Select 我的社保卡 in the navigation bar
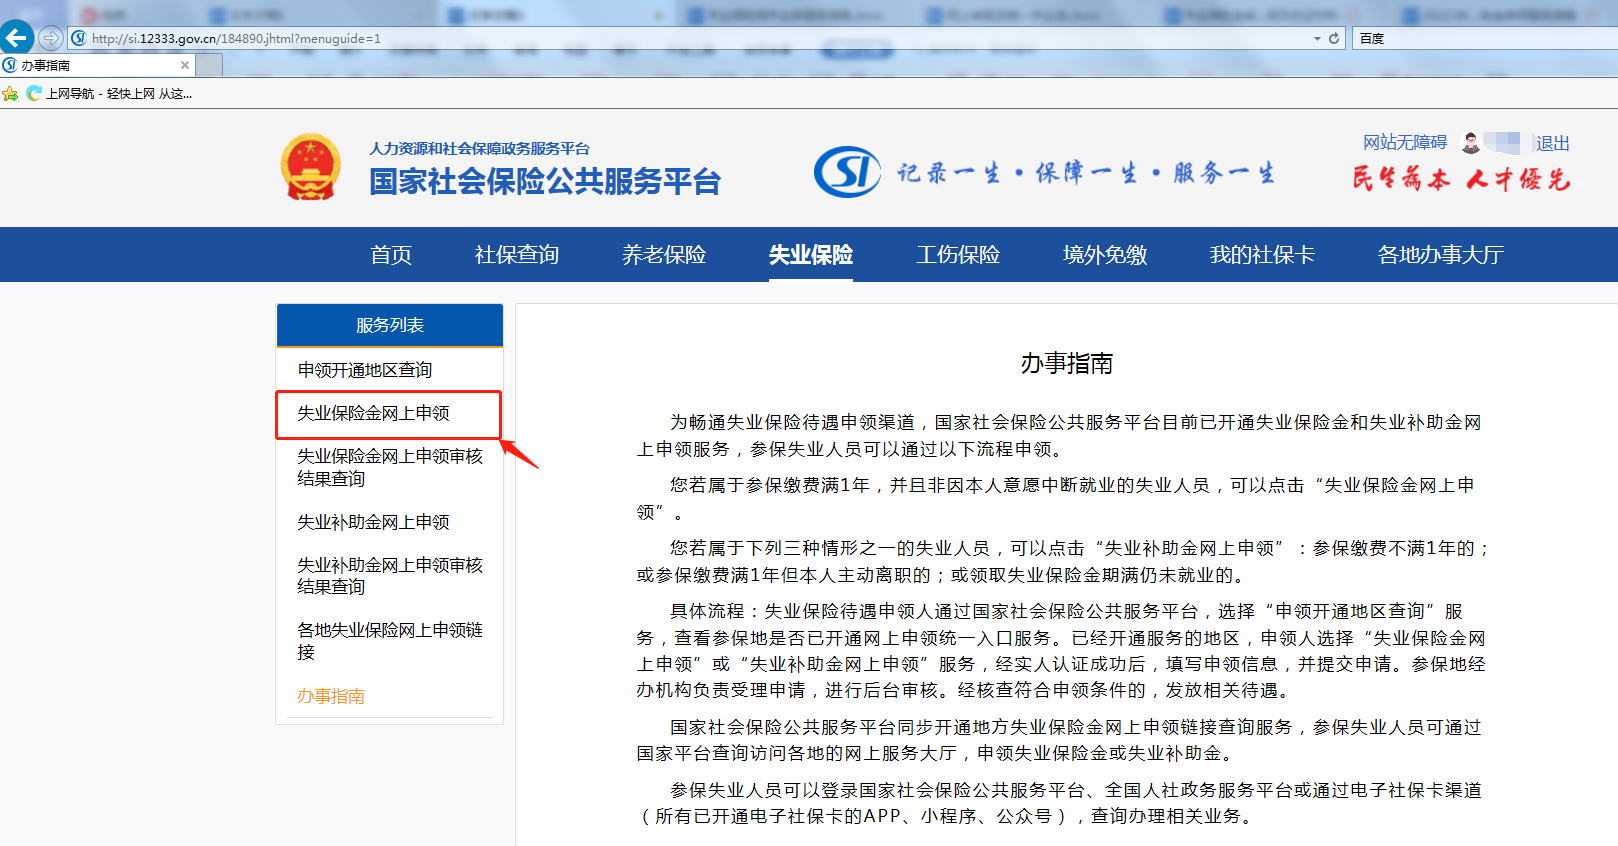Image resolution: width=1618 pixels, height=846 pixels. pyautogui.click(x=1261, y=255)
